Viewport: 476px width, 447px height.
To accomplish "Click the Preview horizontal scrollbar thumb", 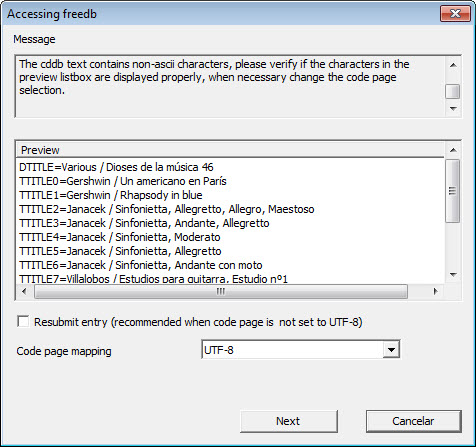I will (221, 292).
